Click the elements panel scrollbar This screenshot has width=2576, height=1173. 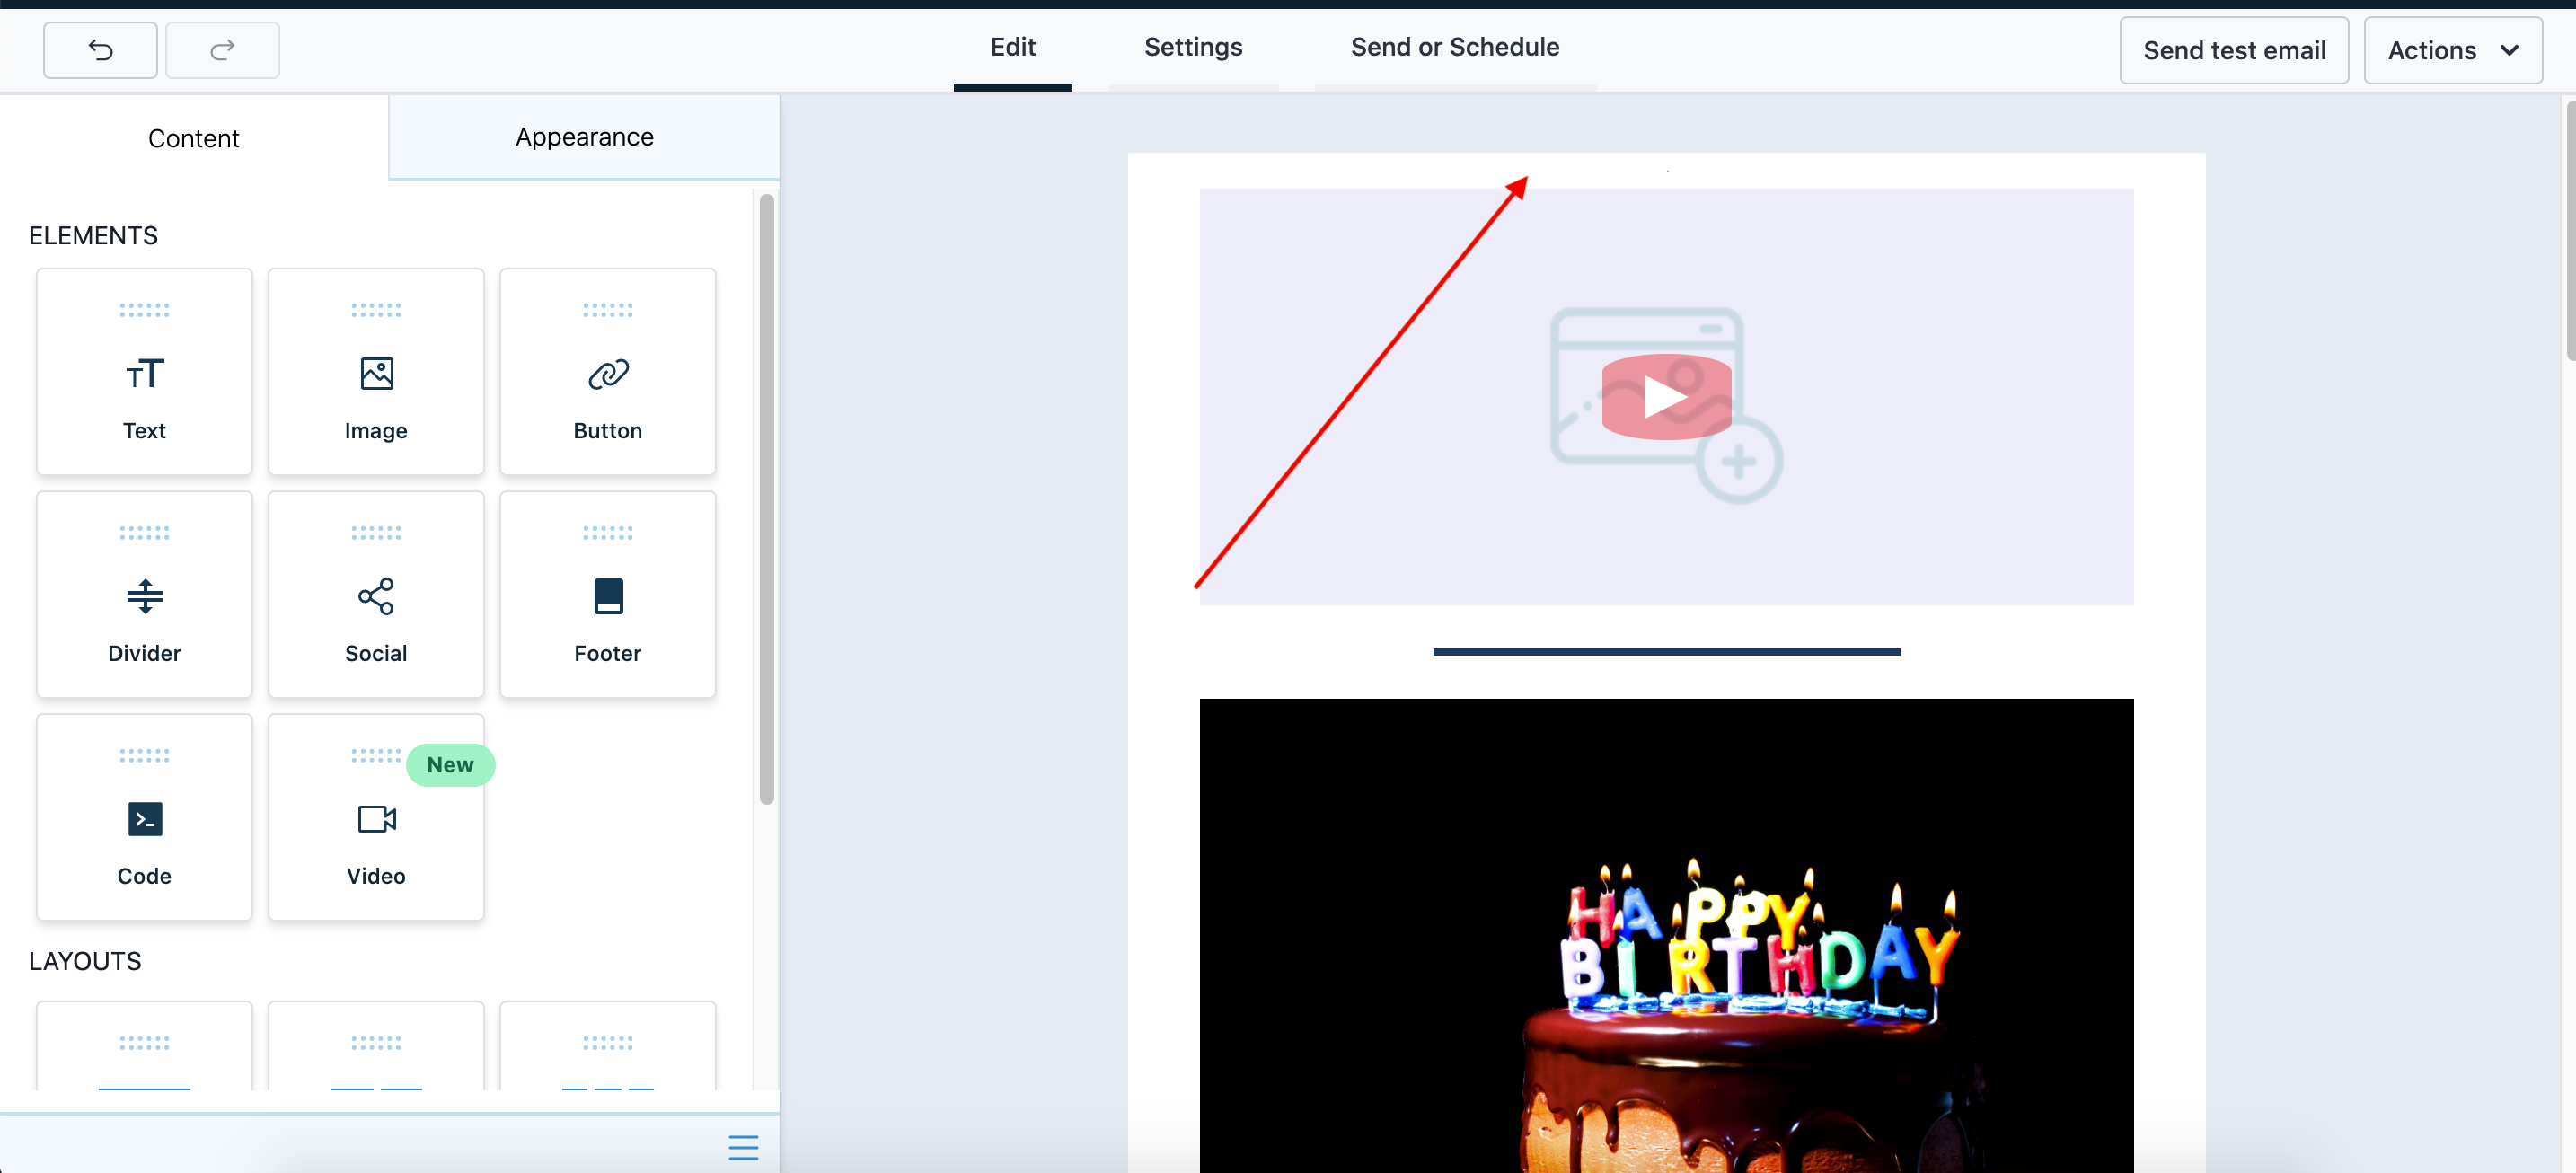767,500
